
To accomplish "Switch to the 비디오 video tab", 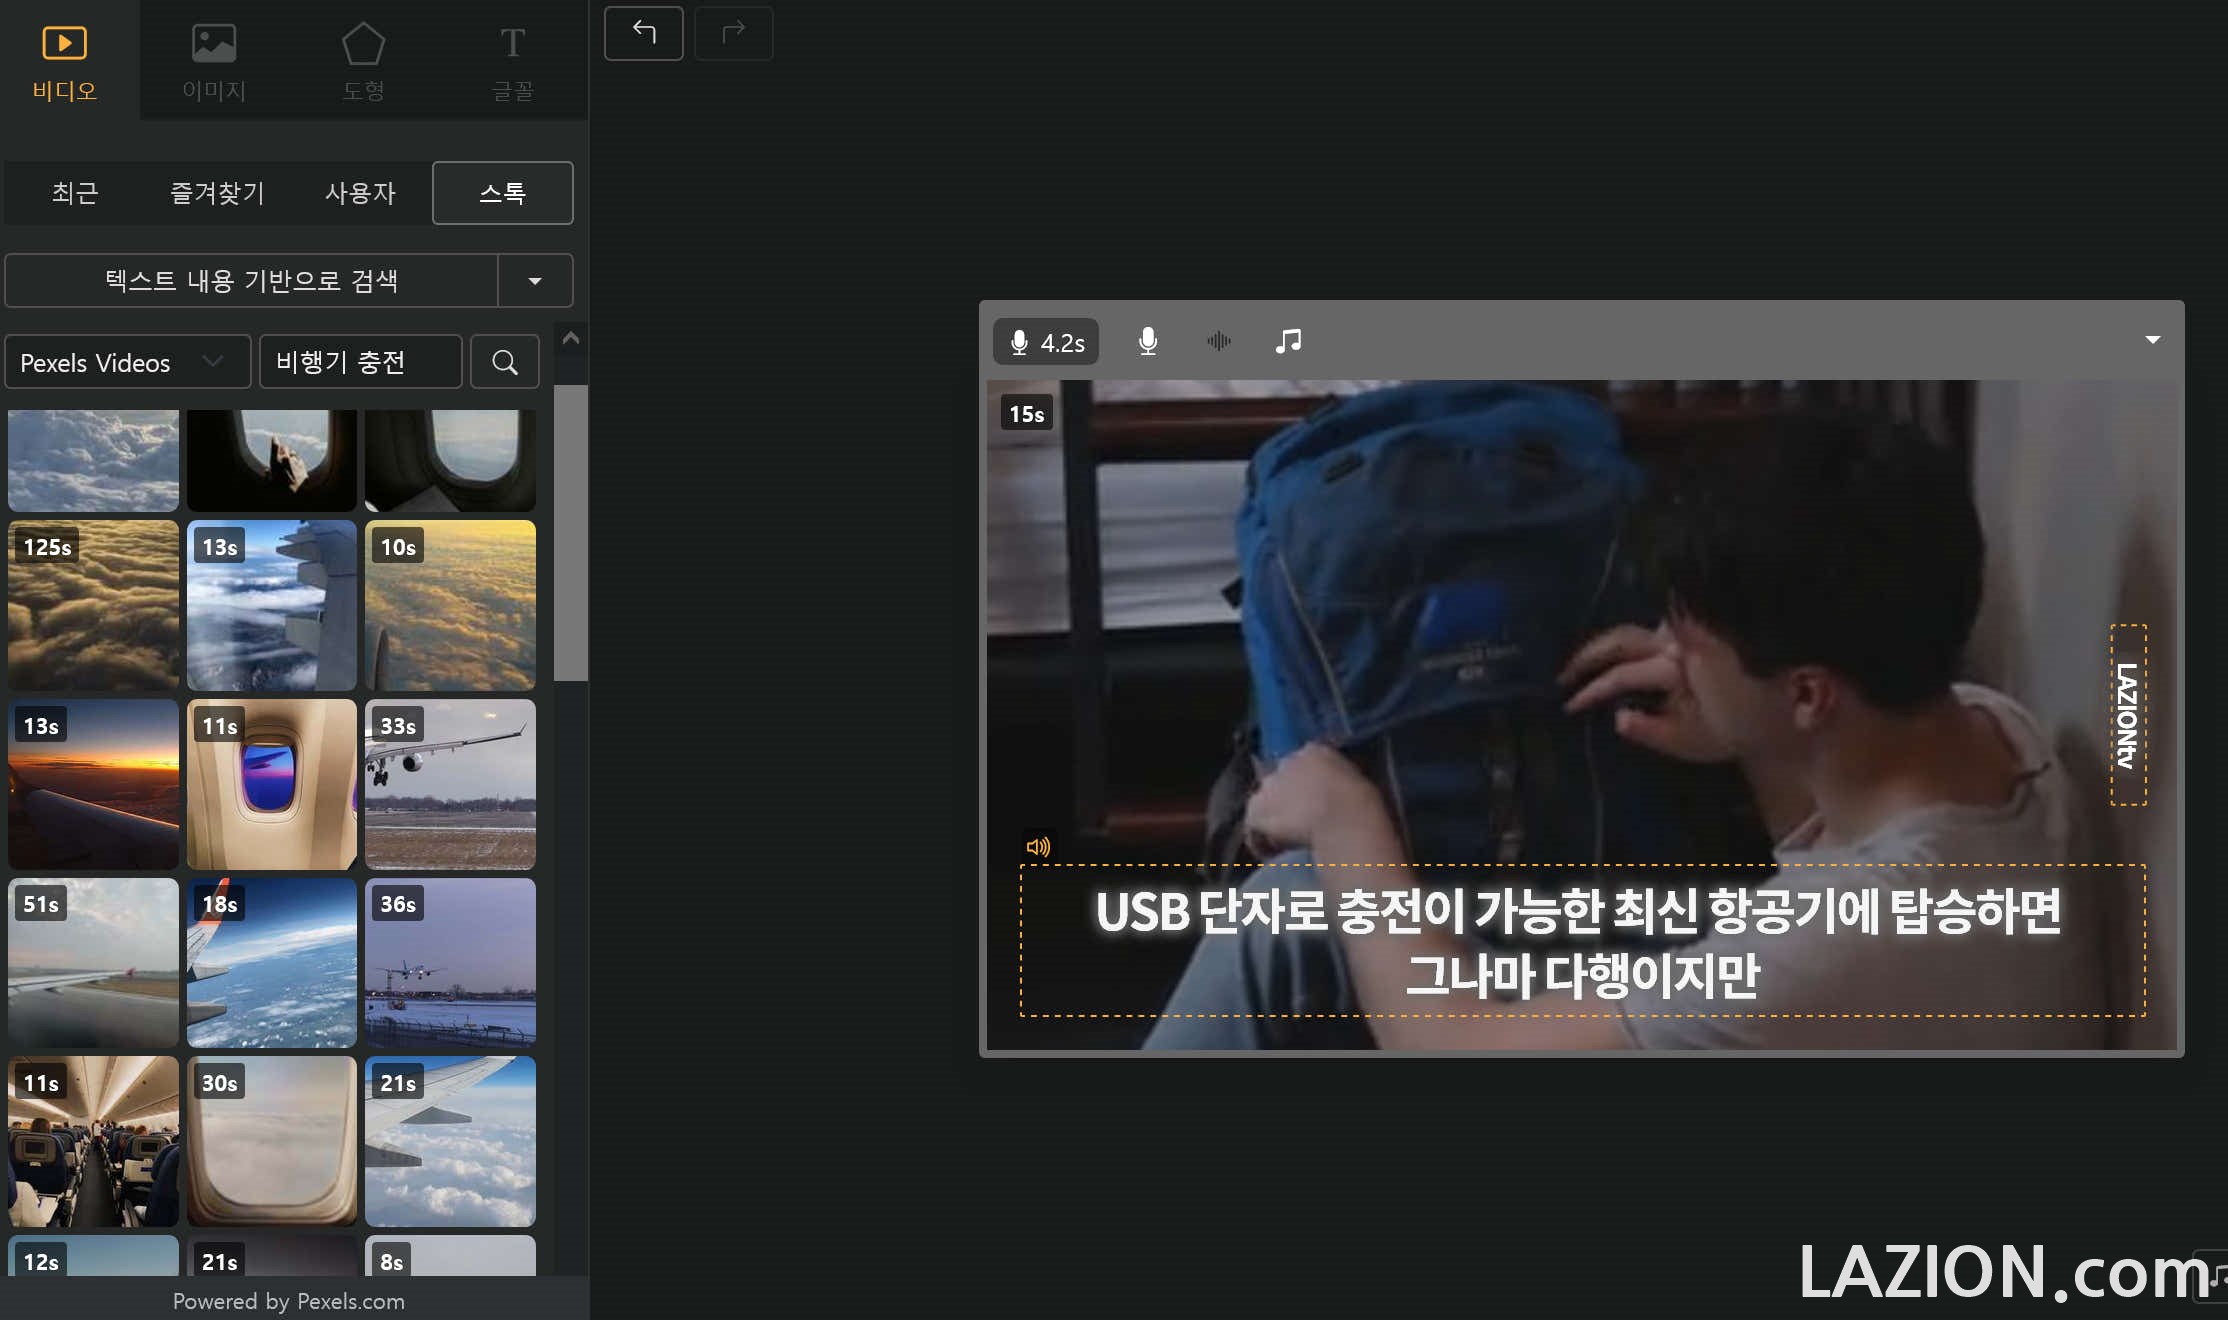I will [x=65, y=62].
